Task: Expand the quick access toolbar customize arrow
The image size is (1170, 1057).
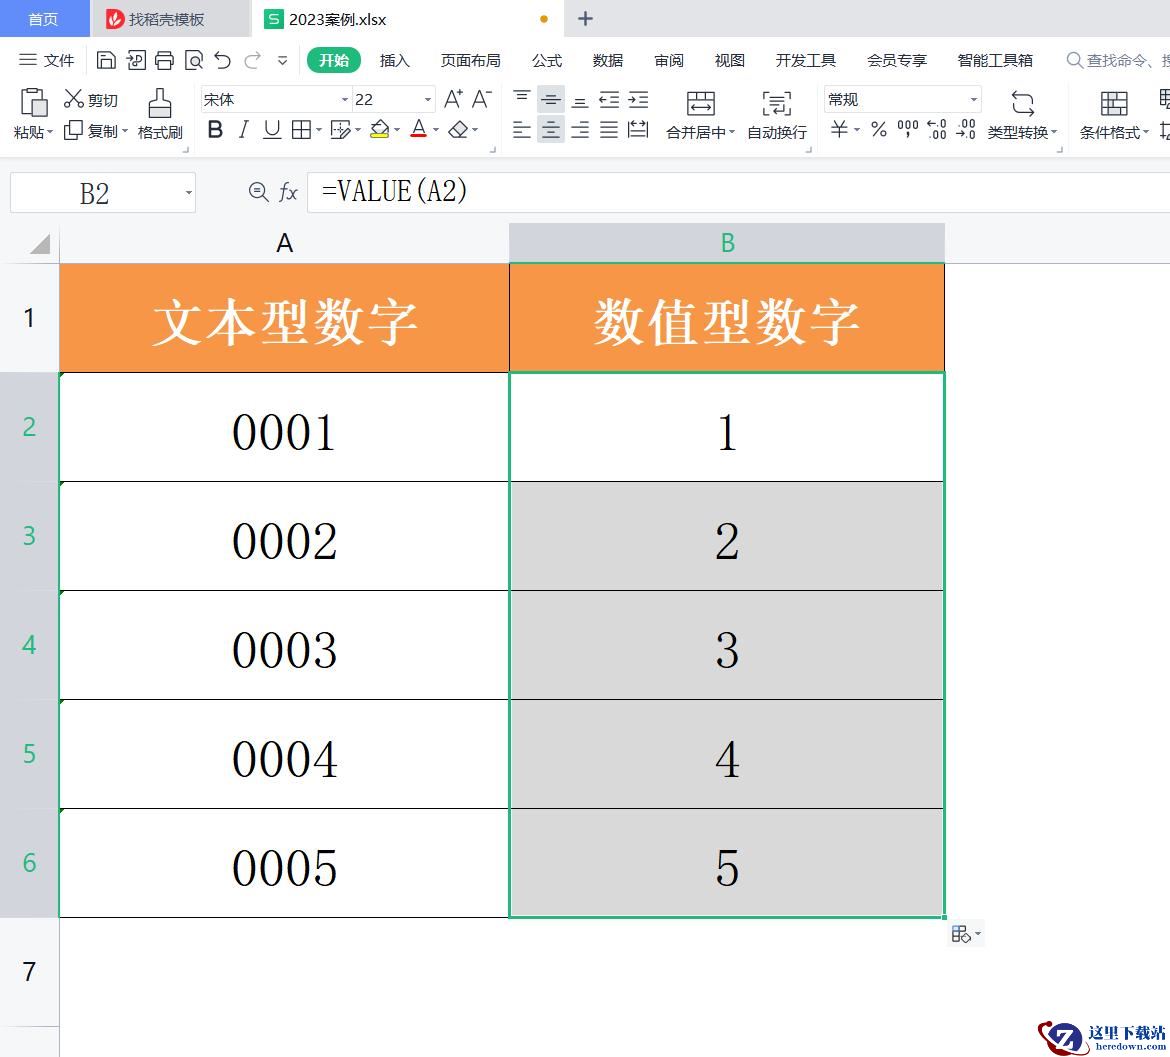Action: pyautogui.click(x=282, y=60)
